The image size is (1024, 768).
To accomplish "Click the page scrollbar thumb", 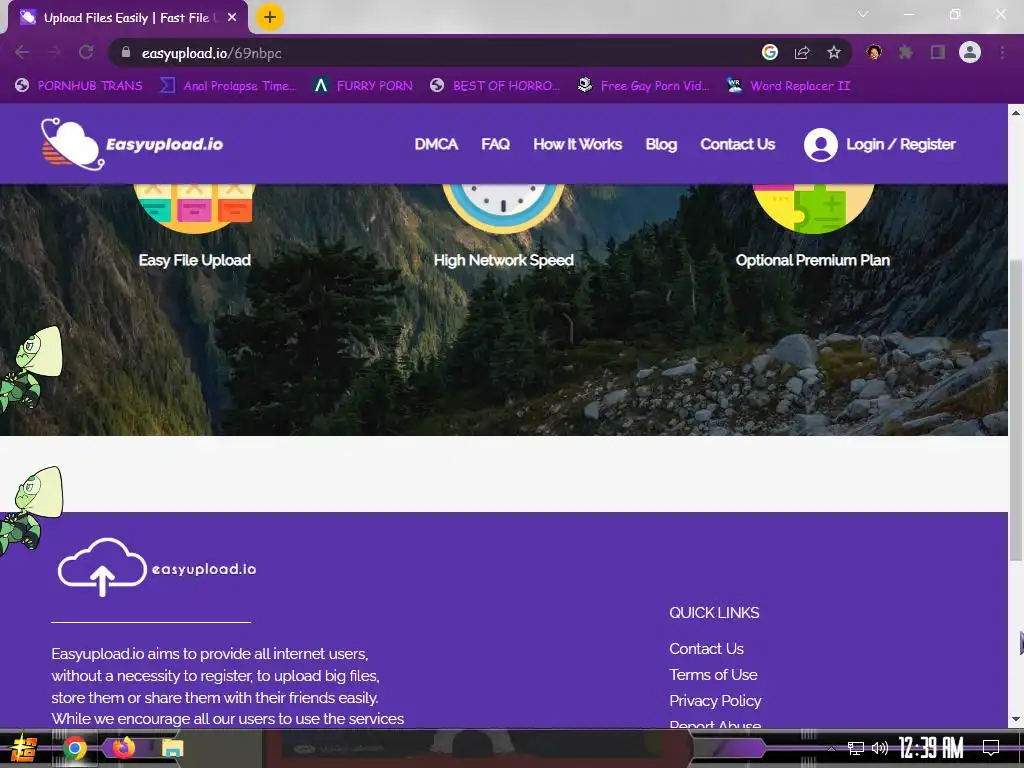I will pos(1016,410).
